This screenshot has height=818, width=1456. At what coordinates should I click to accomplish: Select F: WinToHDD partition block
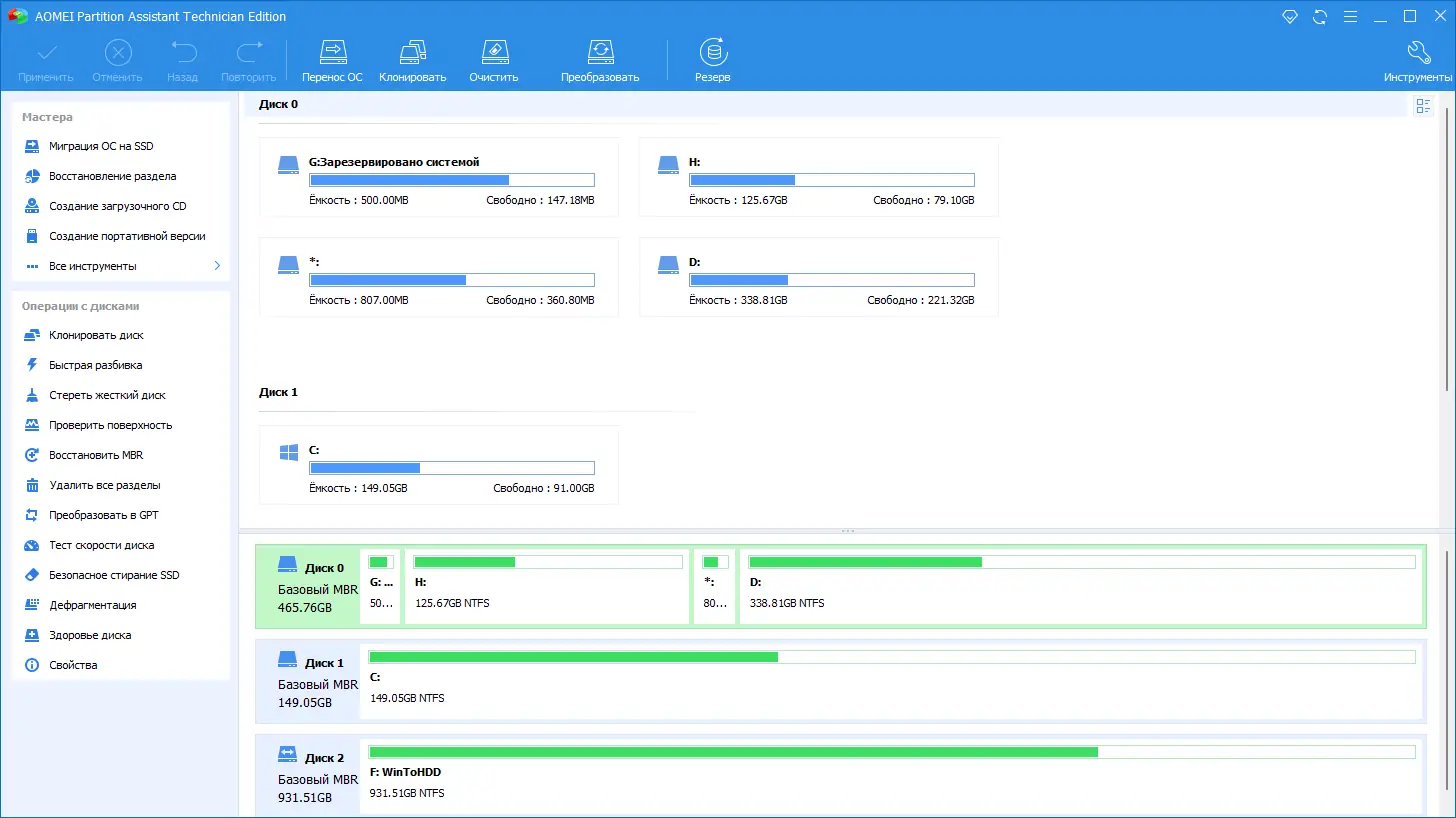(892, 777)
